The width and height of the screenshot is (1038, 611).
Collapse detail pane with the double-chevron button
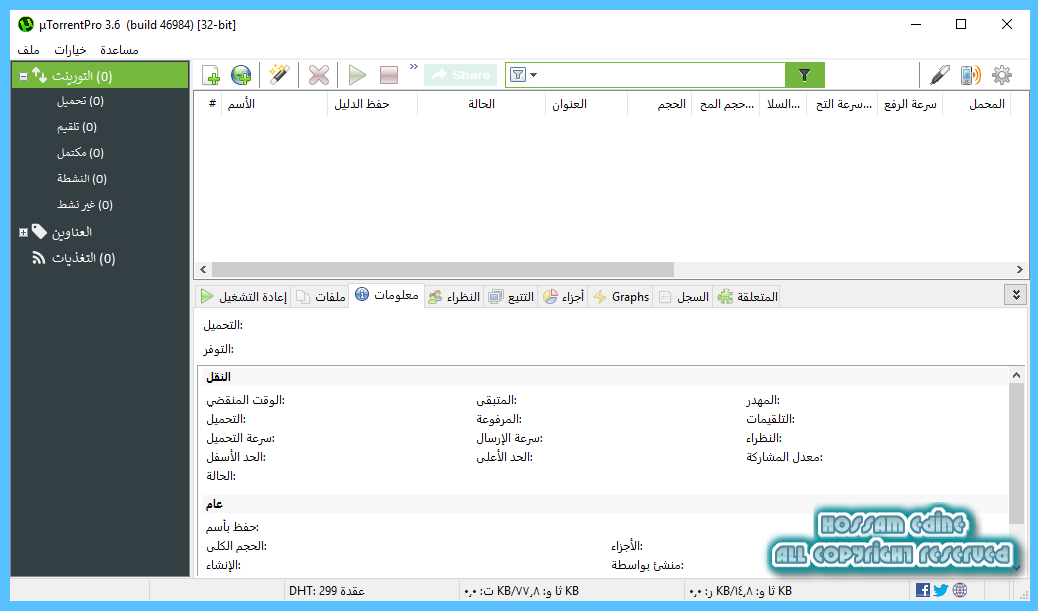pyautogui.click(x=1015, y=295)
